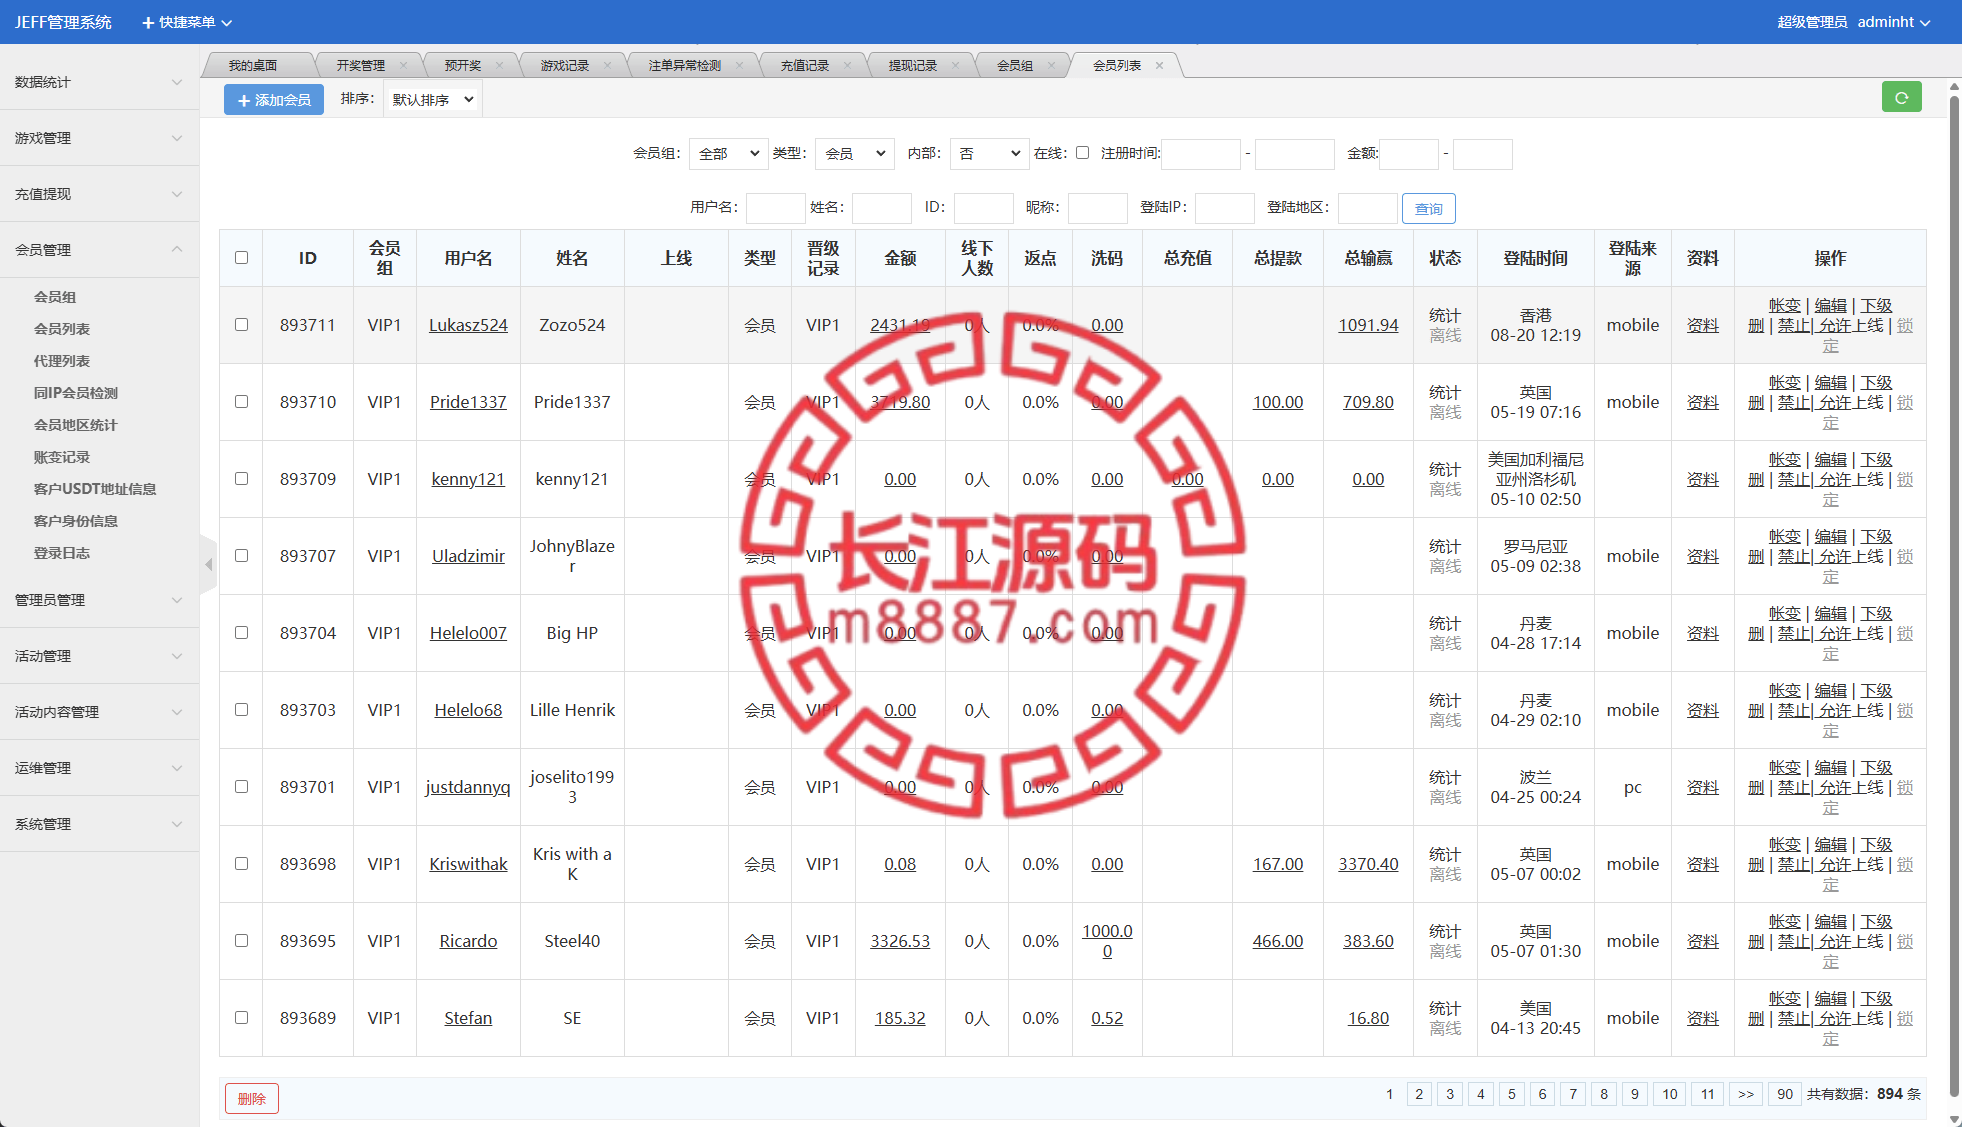The image size is (1962, 1127).
Task: Click 下级 in the kenny121 row
Action: (x=1876, y=459)
